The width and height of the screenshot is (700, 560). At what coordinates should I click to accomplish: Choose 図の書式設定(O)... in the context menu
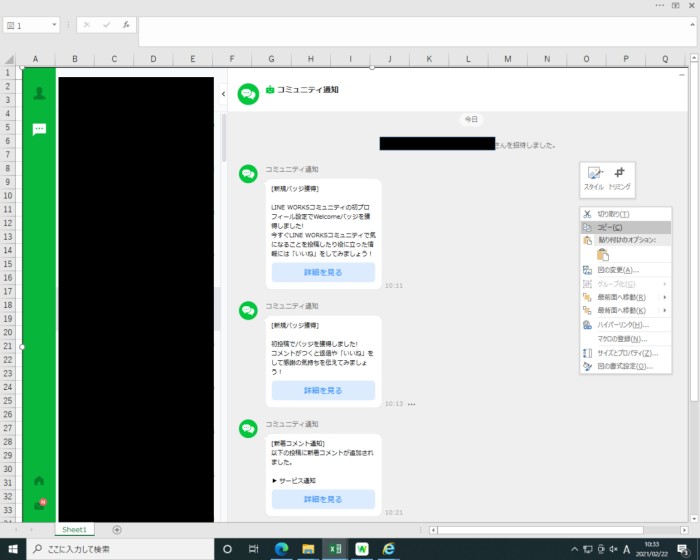626,366
